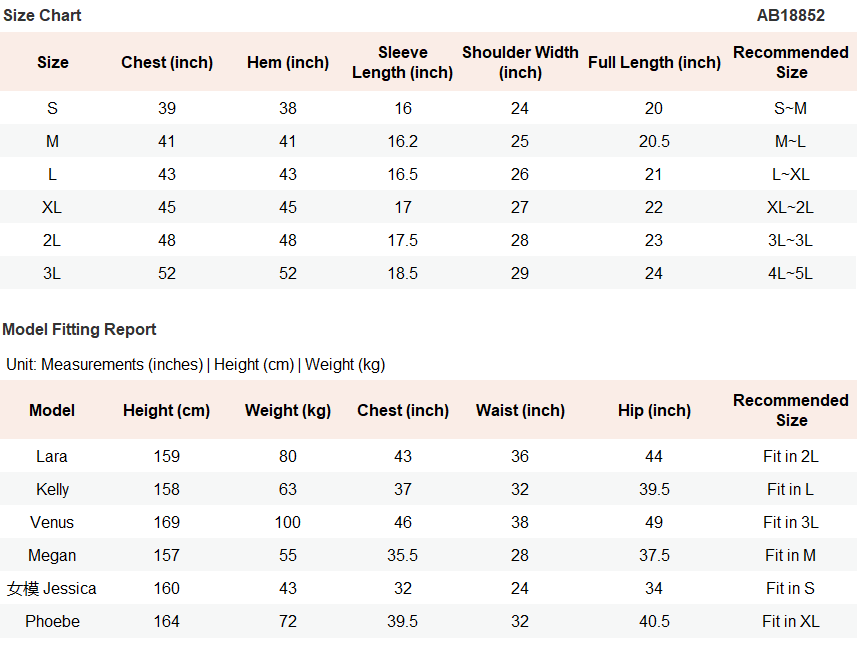Select the XL size row label
Viewport: 867px width, 645px height.
[x=52, y=207]
